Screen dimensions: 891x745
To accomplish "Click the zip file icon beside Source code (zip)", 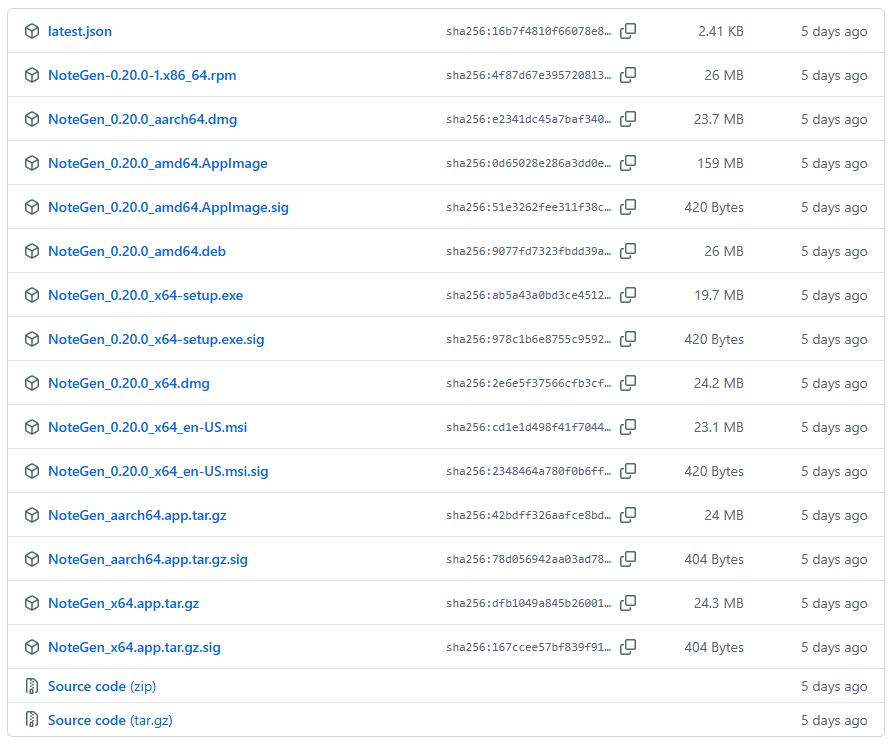I will click(32, 686).
